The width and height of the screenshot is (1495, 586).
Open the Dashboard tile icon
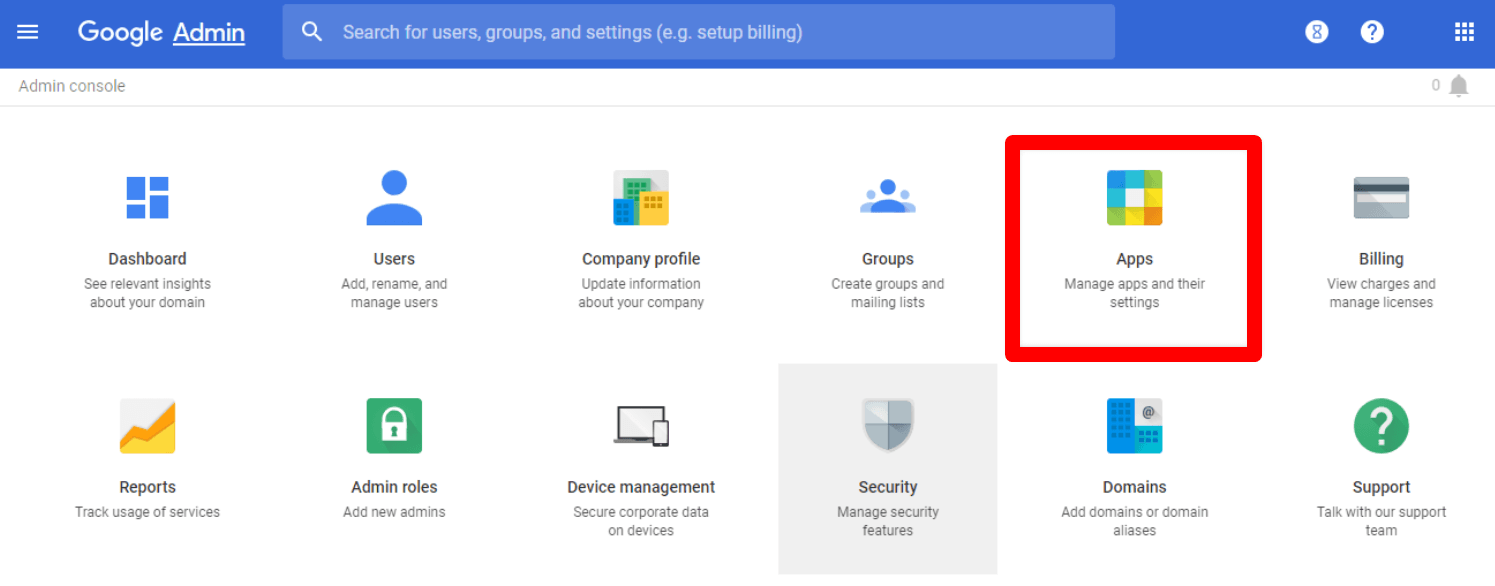147,197
